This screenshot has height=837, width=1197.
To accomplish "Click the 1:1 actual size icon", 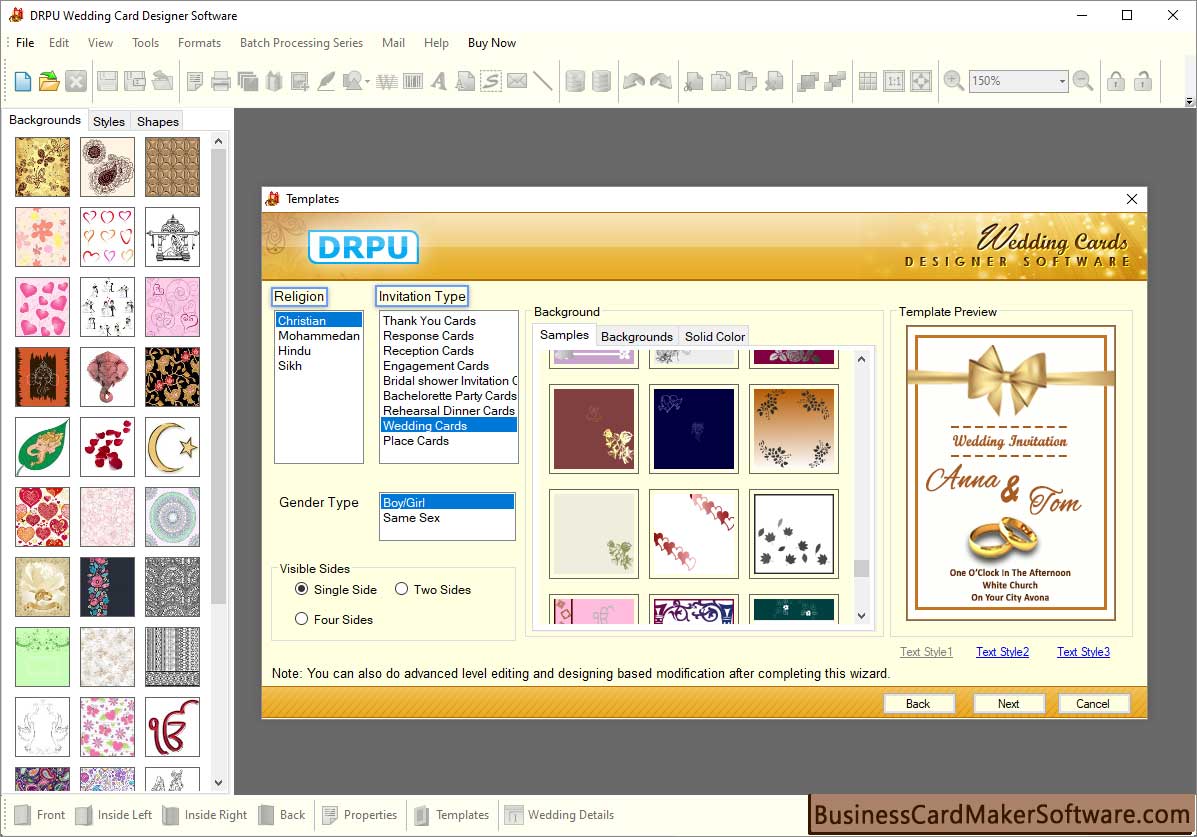I will click(894, 81).
